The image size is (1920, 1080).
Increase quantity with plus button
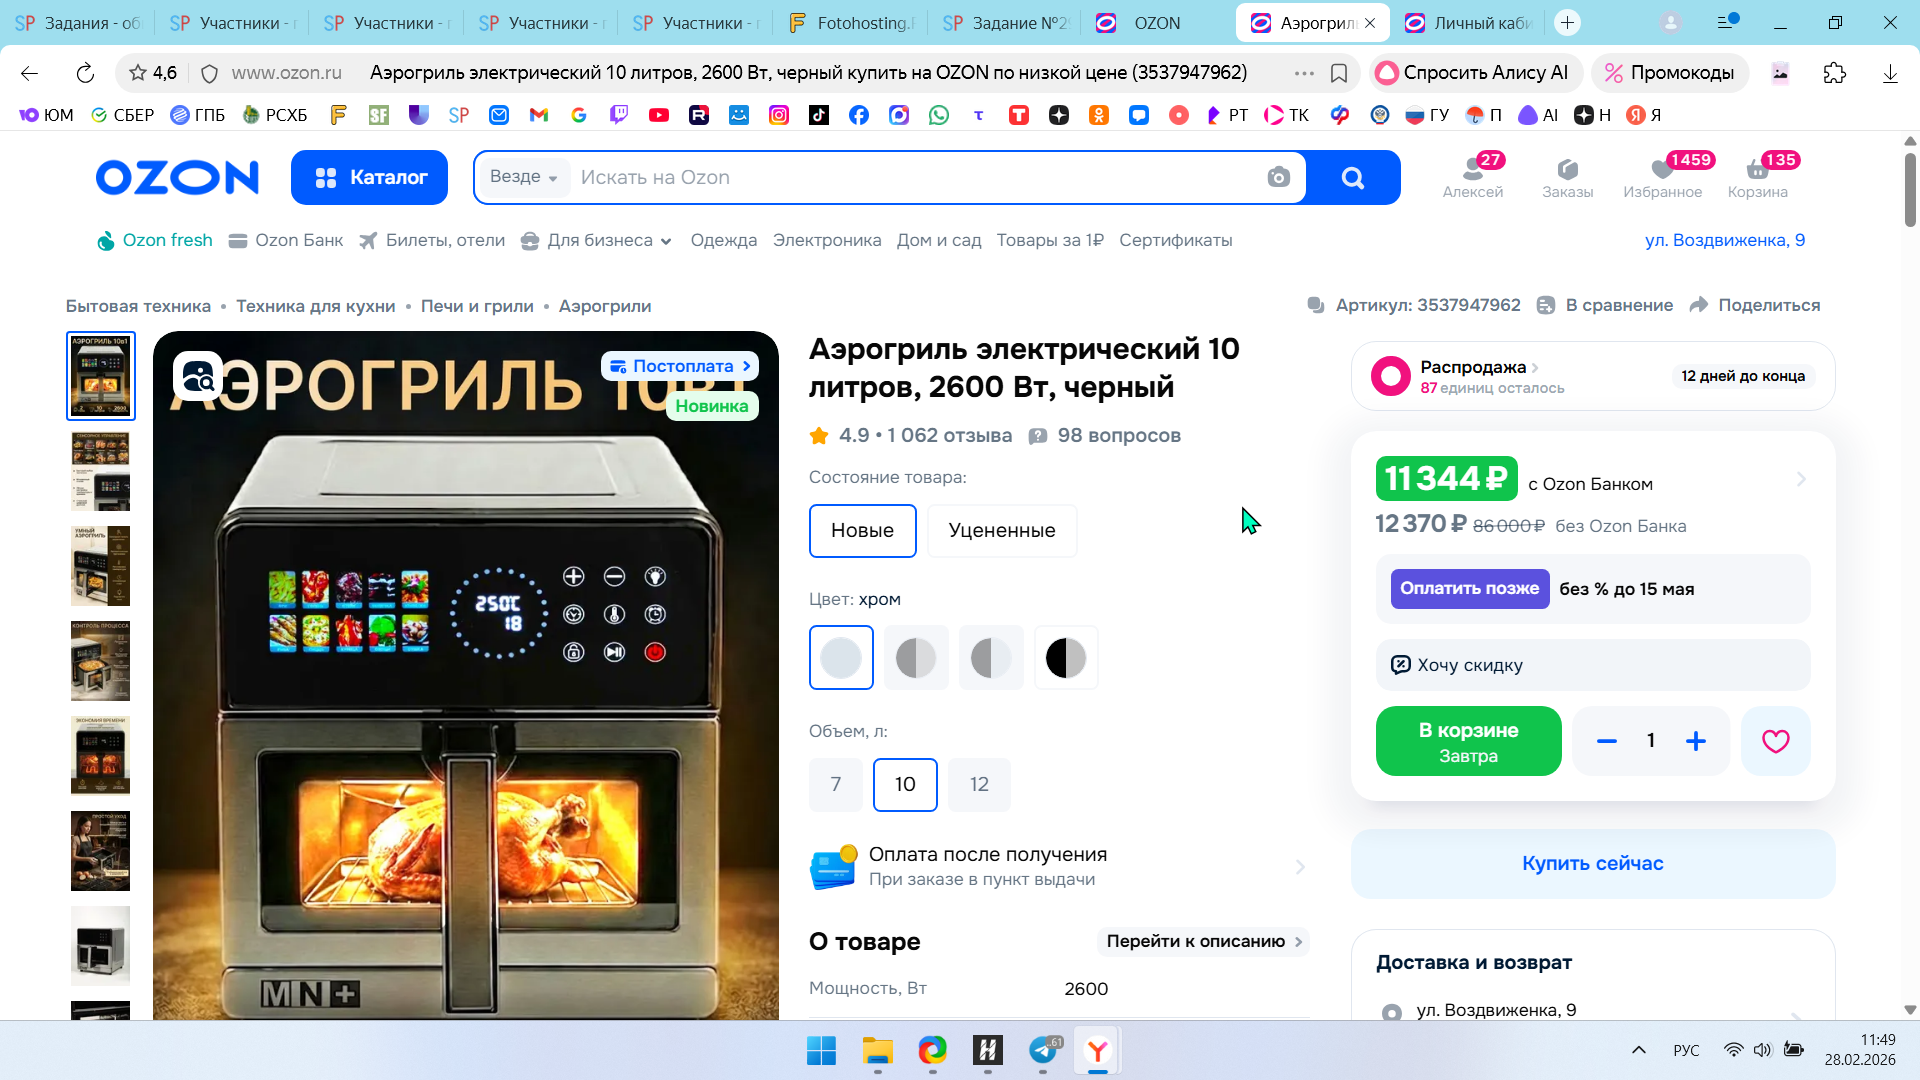[x=1696, y=741]
